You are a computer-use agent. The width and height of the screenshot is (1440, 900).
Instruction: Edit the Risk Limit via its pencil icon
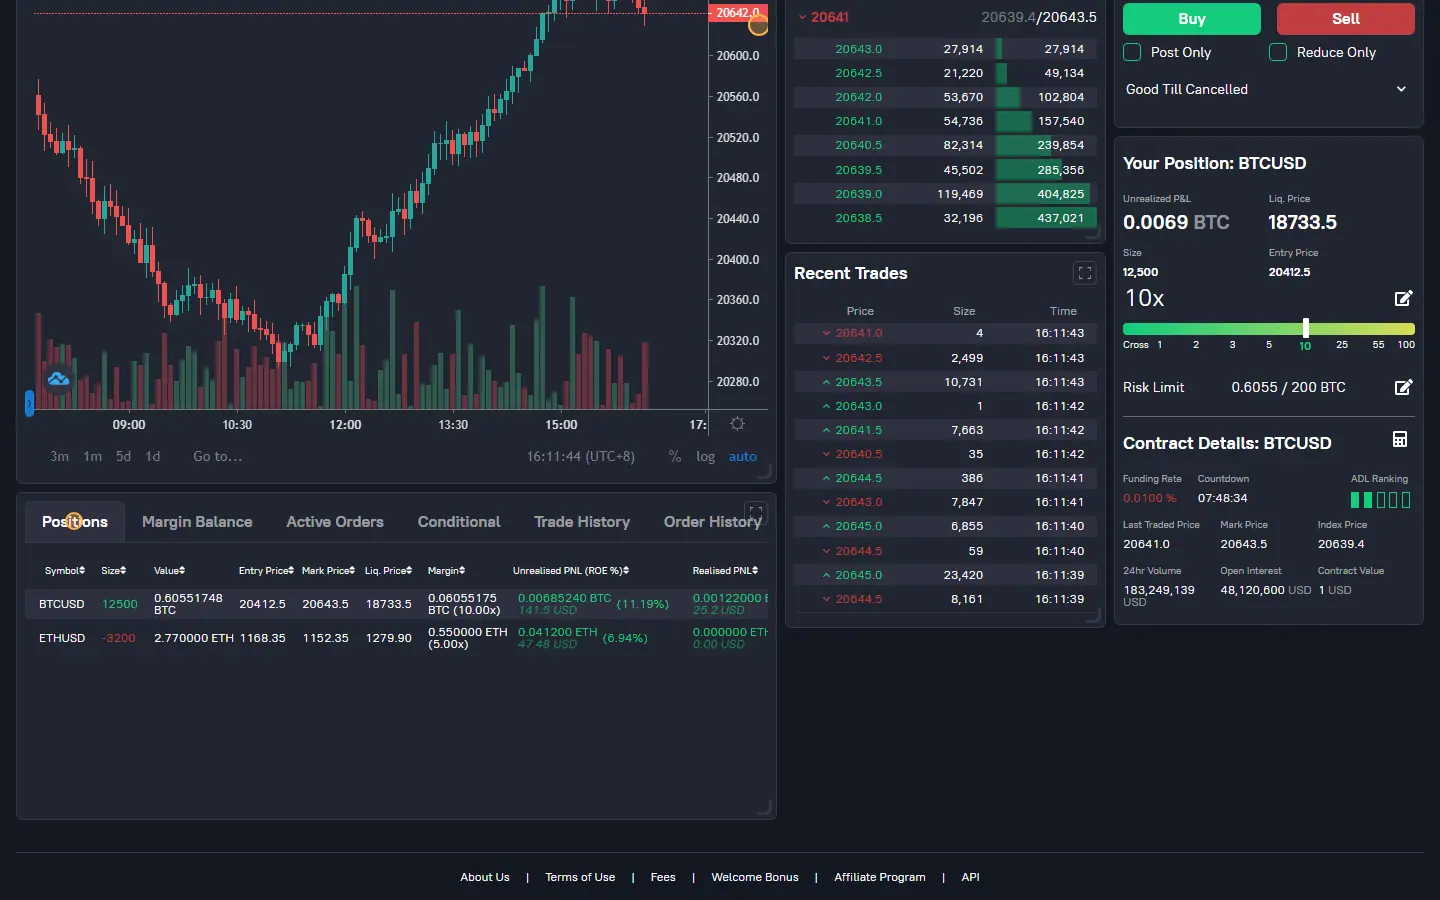coord(1403,387)
